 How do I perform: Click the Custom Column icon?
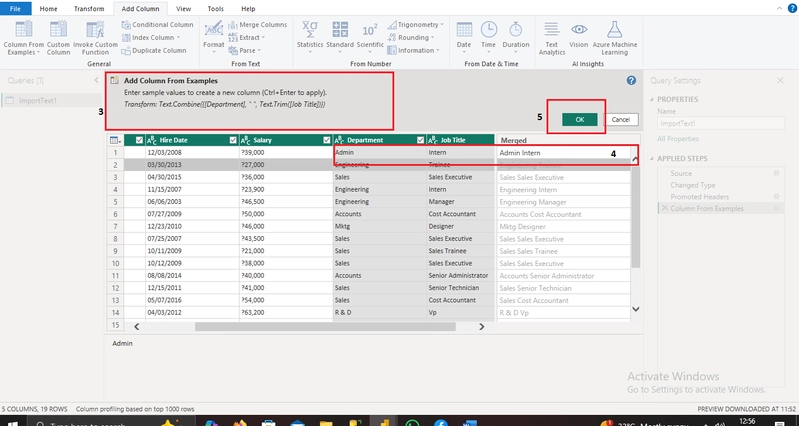click(x=58, y=30)
